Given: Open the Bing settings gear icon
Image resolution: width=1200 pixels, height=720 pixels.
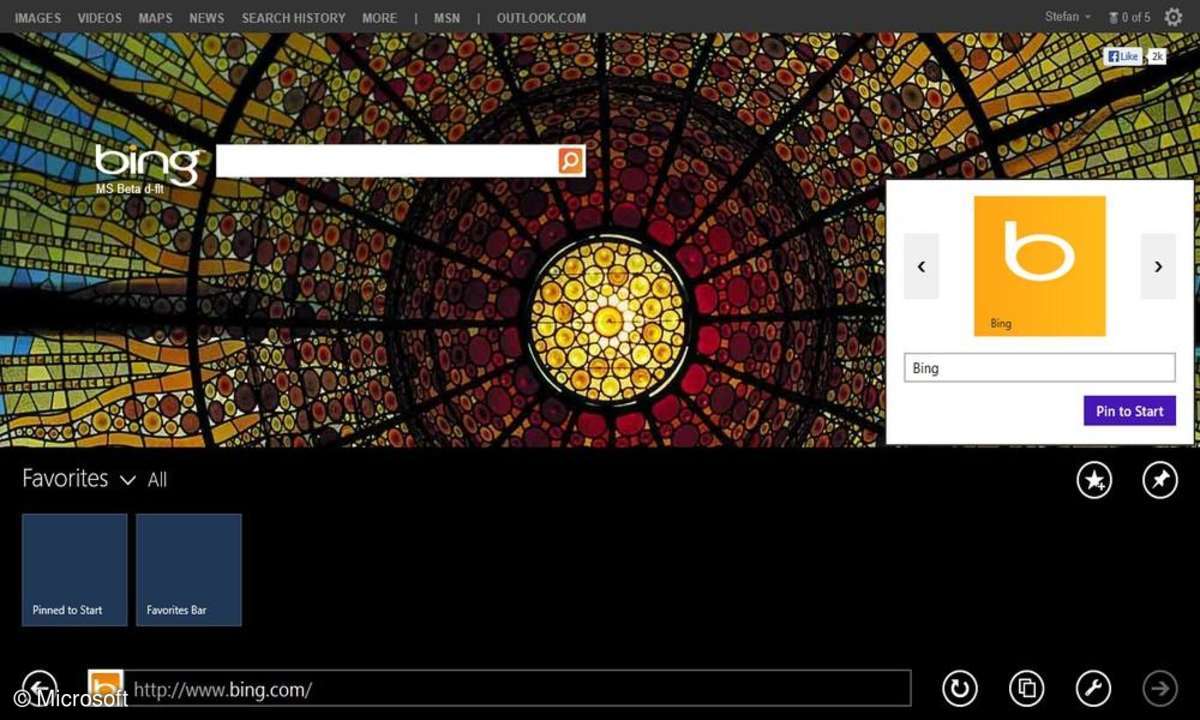Looking at the screenshot, I should click(1173, 17).
